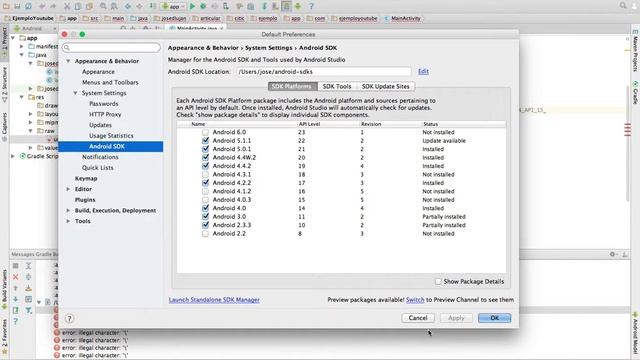Check the Android 4.1.2 checkbox
This screenshot has height=360, width=640.
click(x=205, y=191)
